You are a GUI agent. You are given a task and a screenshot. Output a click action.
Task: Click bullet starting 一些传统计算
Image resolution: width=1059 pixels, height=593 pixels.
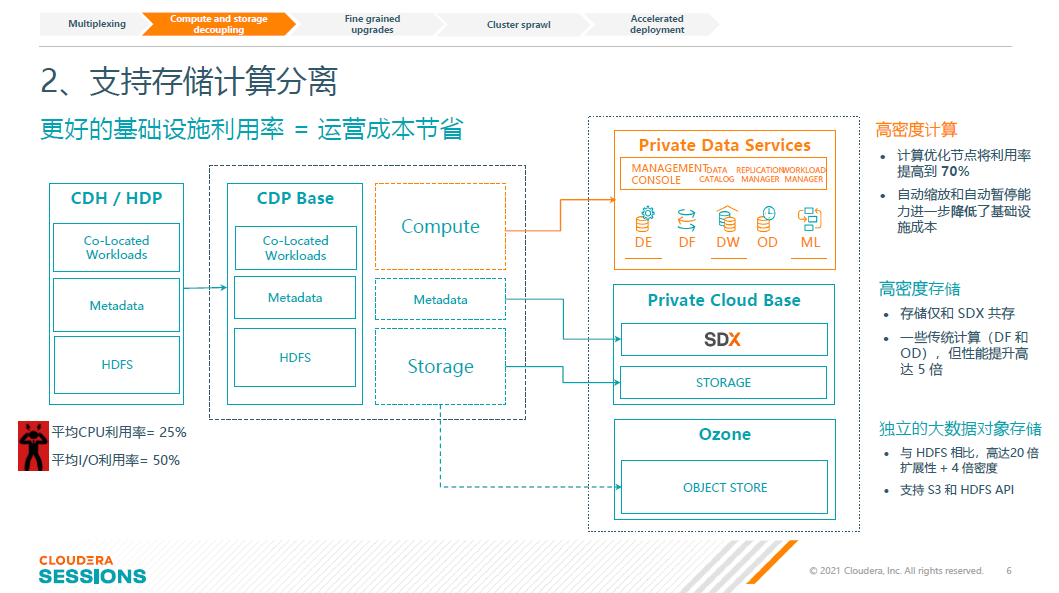coord(964,353)
